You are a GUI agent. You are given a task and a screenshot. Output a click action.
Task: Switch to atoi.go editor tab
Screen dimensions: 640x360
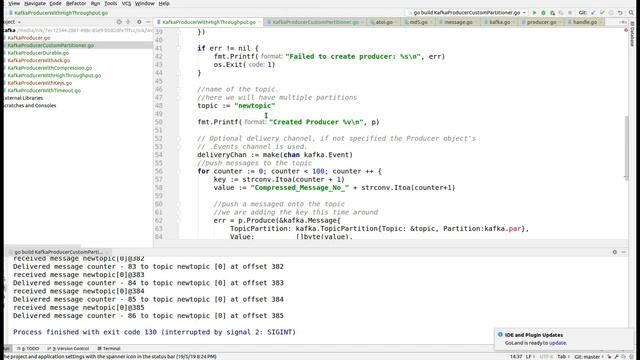[384, 22]
